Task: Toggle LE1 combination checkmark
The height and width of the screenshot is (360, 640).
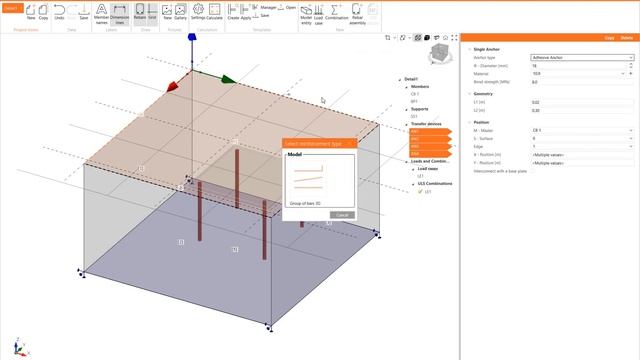Action: 420,191
